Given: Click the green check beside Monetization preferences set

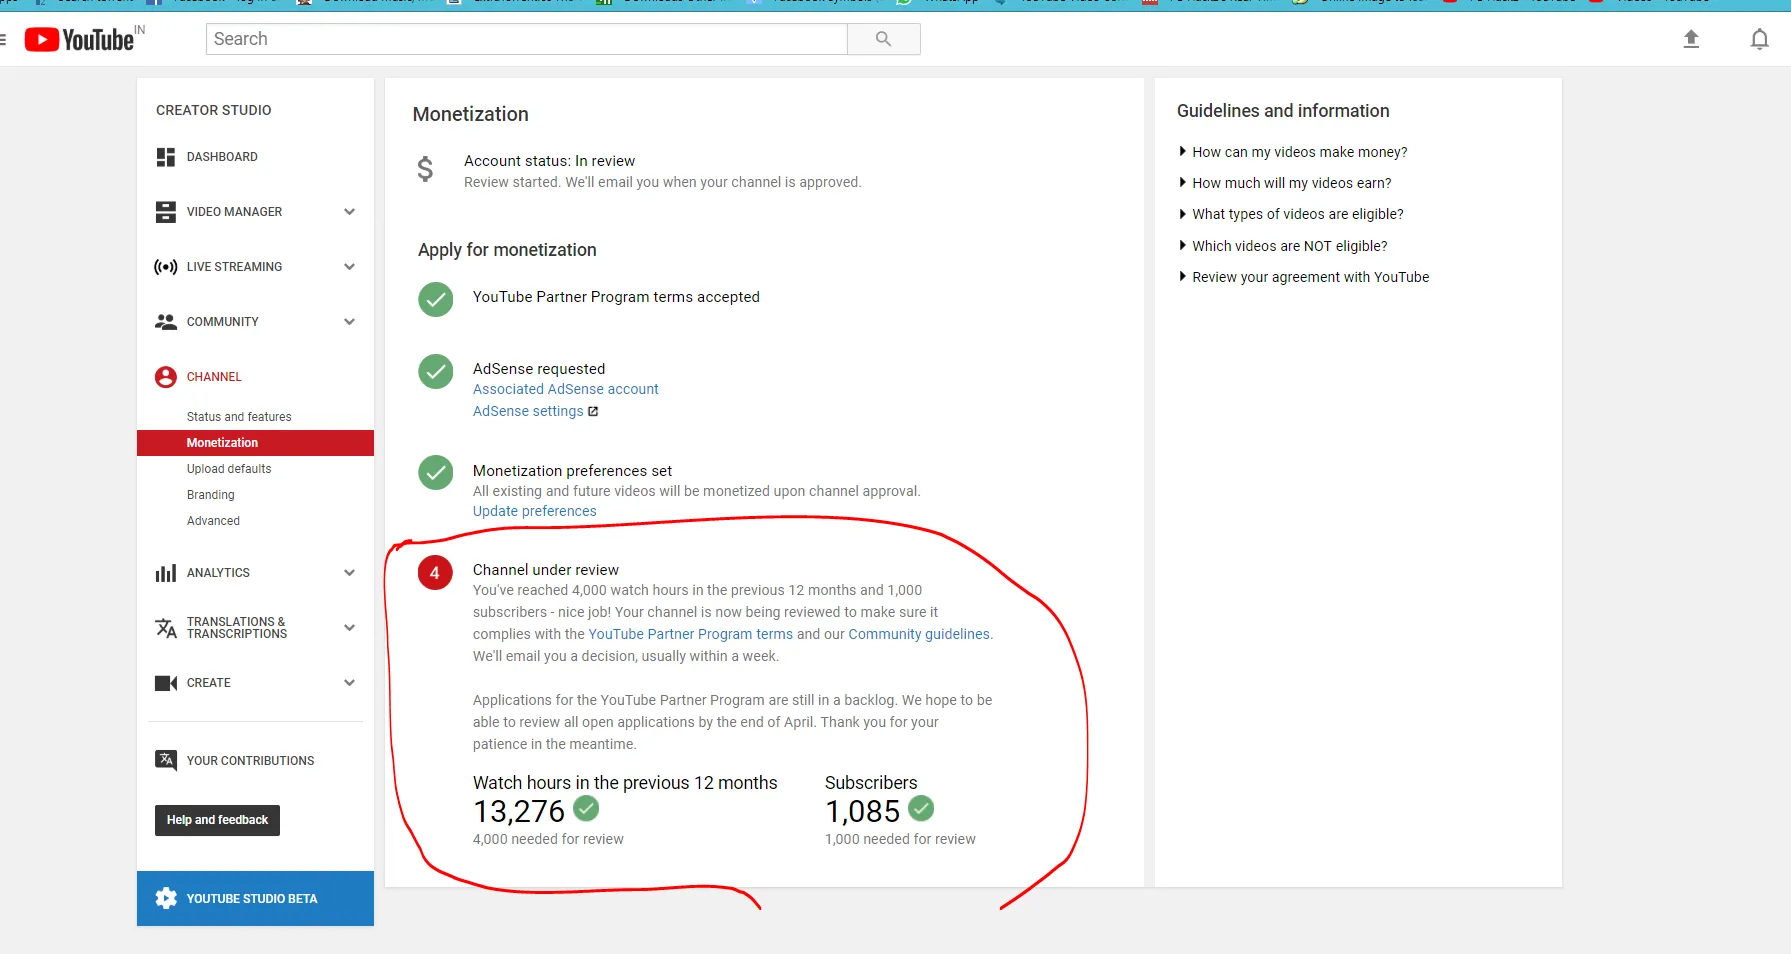Looking at the screenshot, I should [x=435, y=473].
